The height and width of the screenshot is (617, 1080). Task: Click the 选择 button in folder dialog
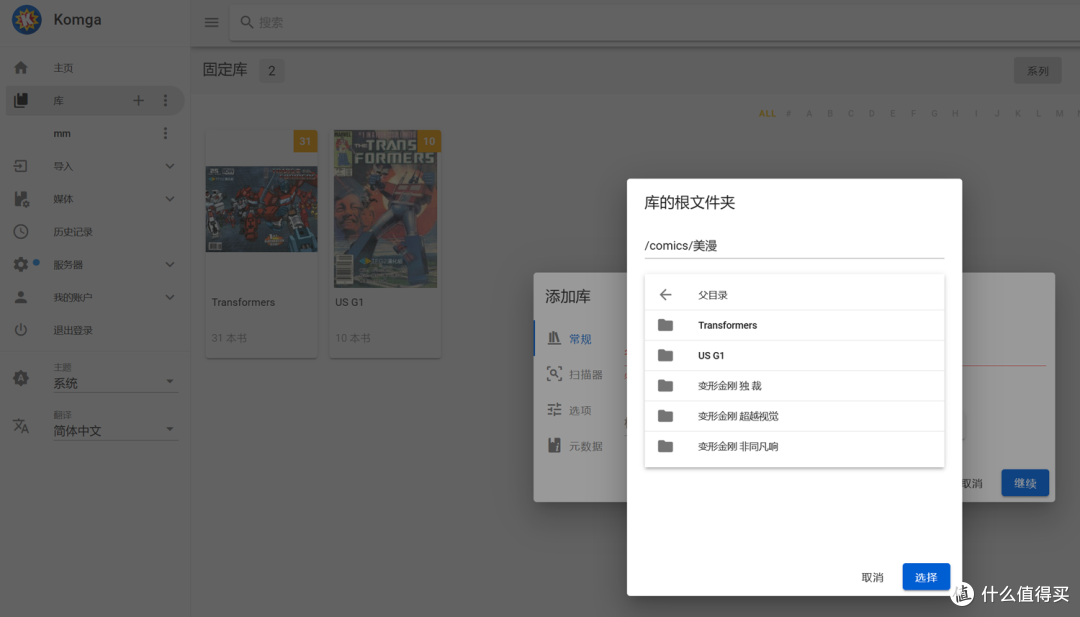[x=926, y=577]
